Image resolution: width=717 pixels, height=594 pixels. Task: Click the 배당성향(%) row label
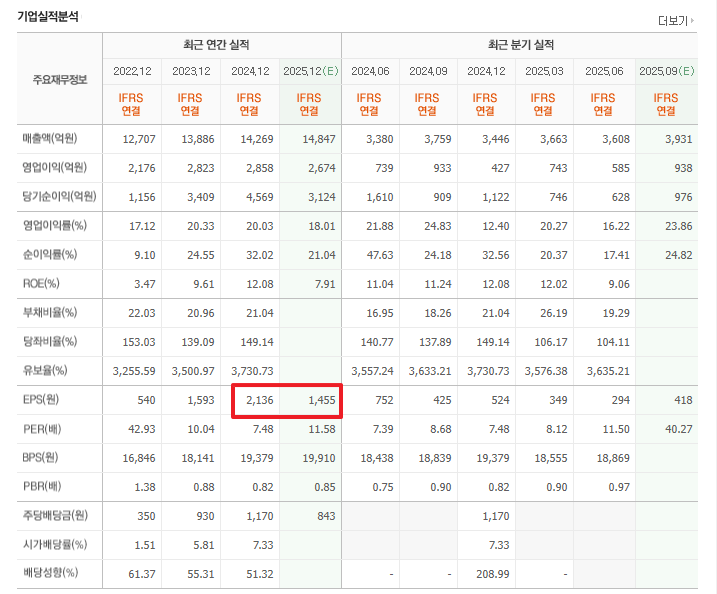click(50, 575)
